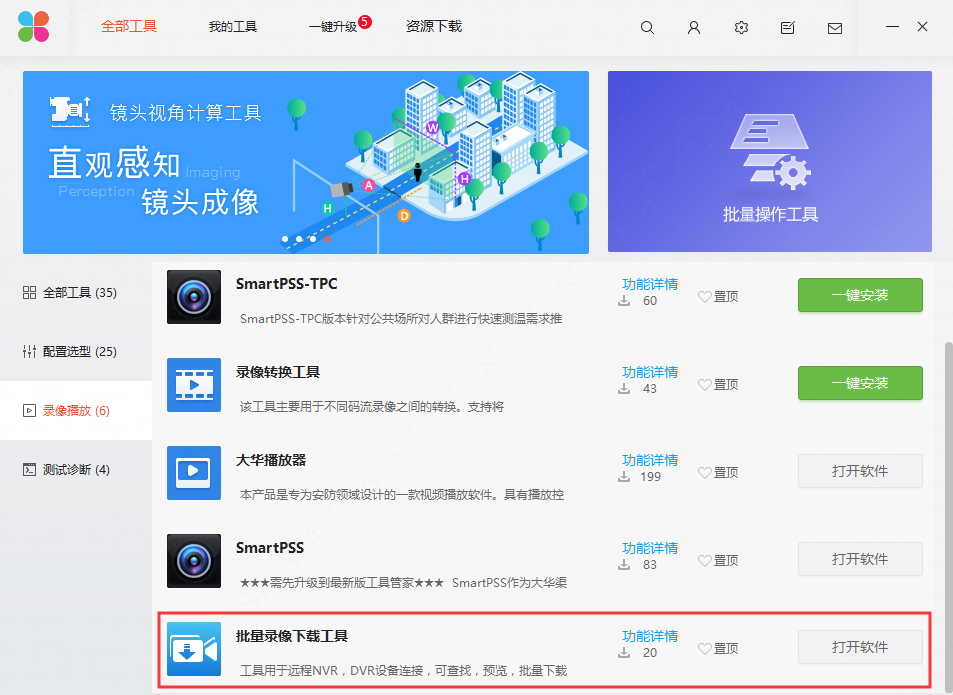Open the user account icon
Screen dimensions: 953x695
tap(693, 27)
